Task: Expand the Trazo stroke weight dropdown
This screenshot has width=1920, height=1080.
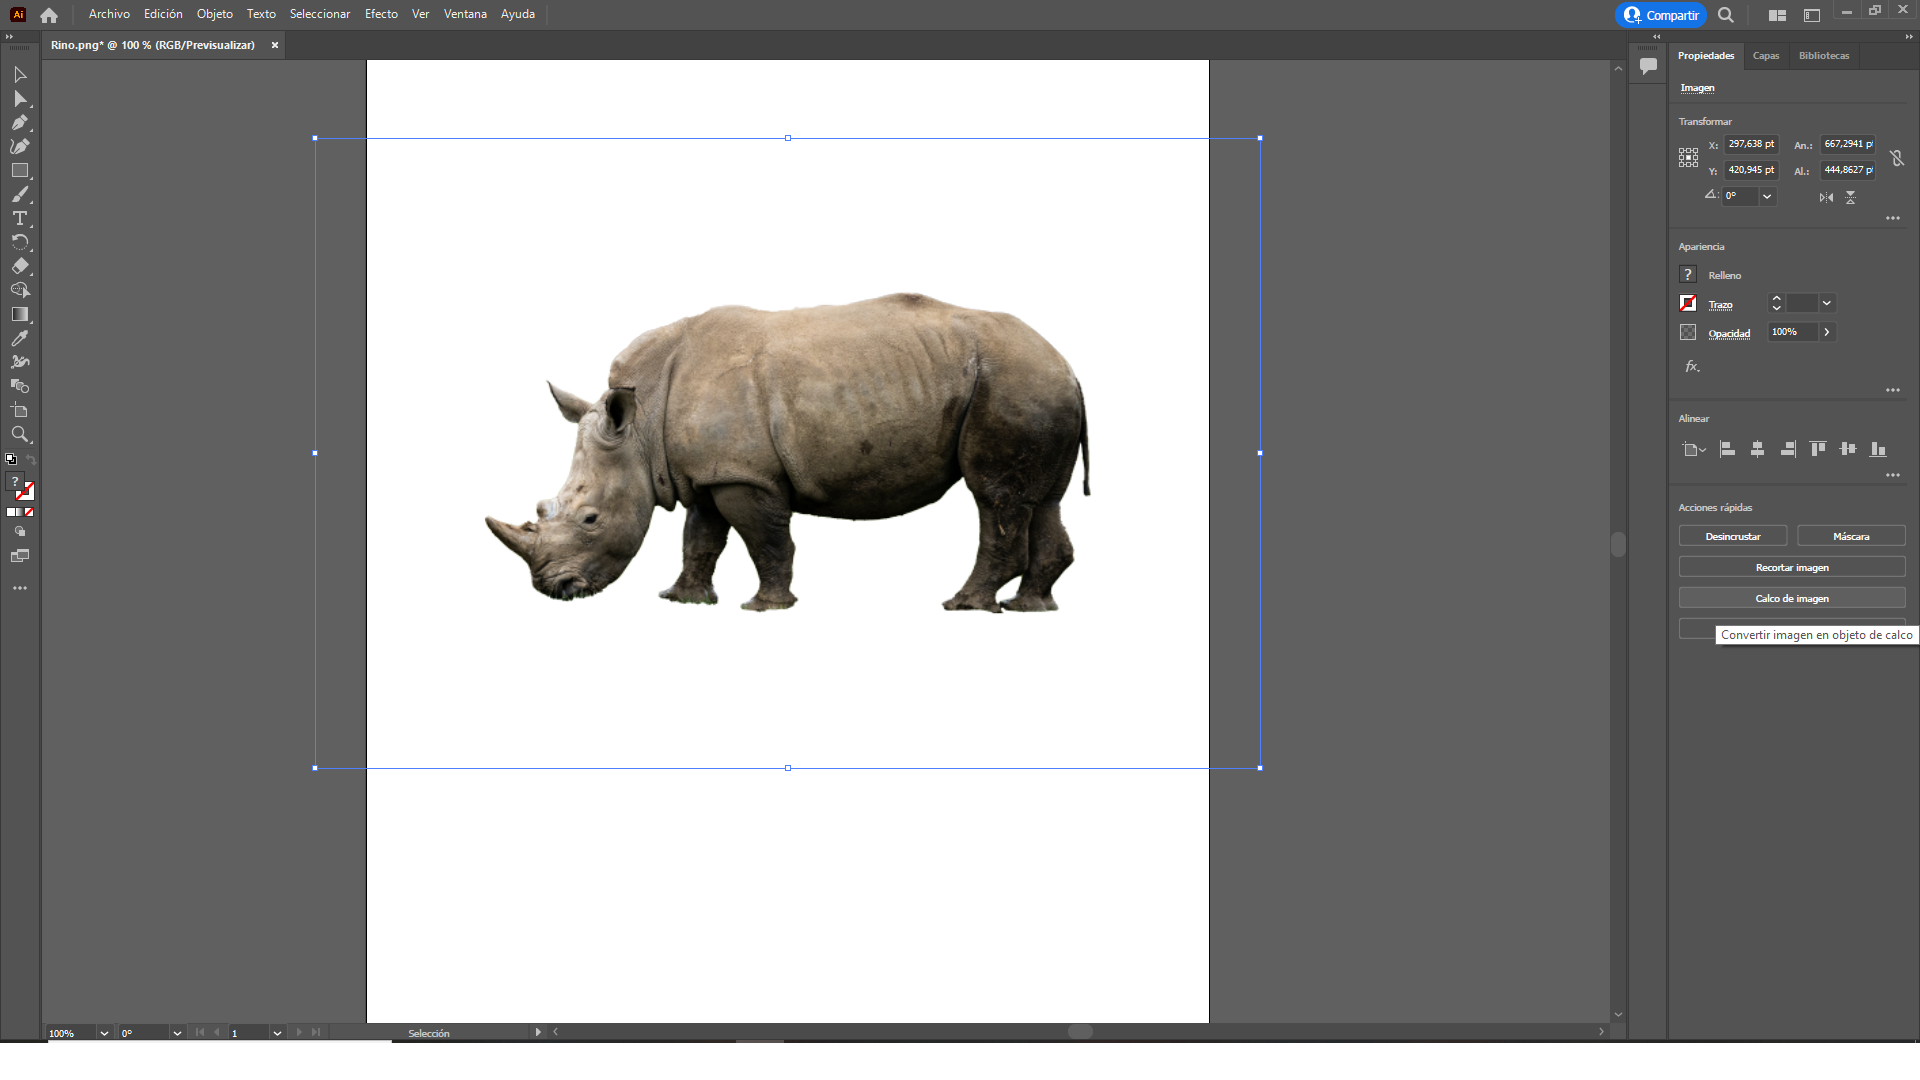Action: pos(1827,303)
